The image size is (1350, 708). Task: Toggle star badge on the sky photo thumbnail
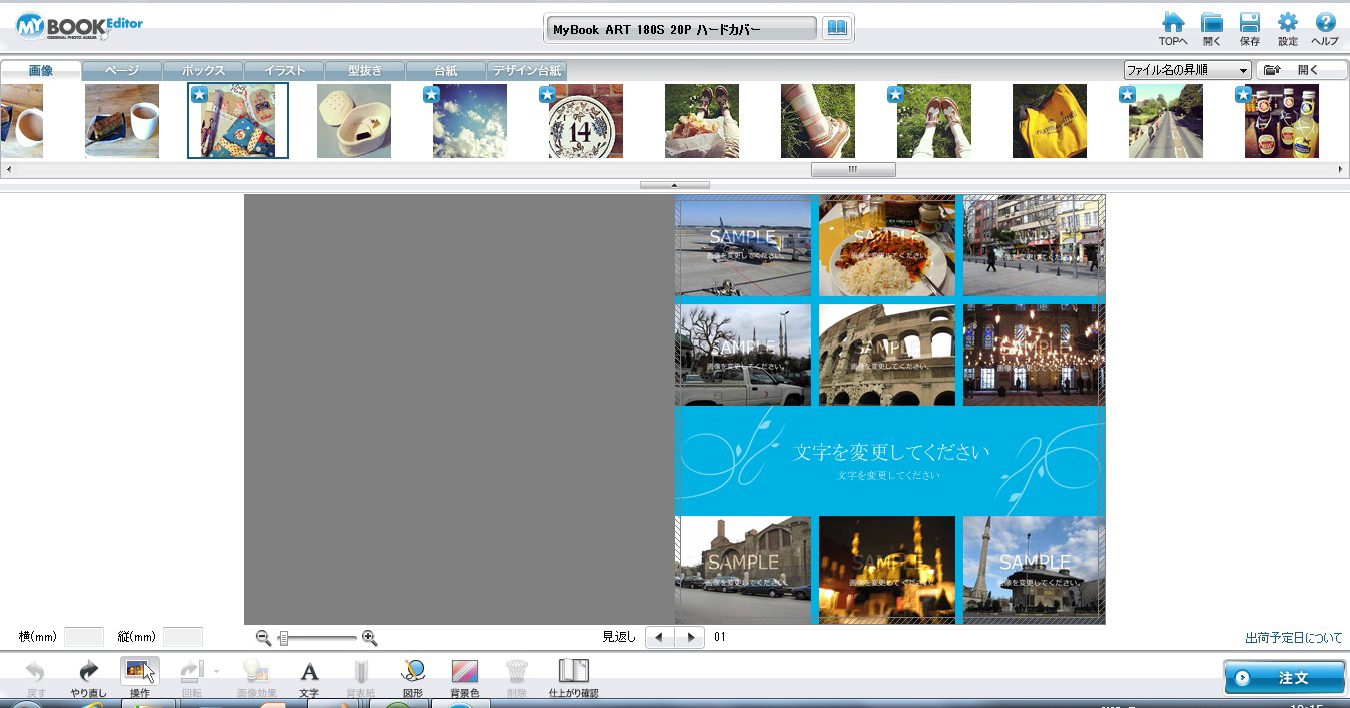[431, 94]
